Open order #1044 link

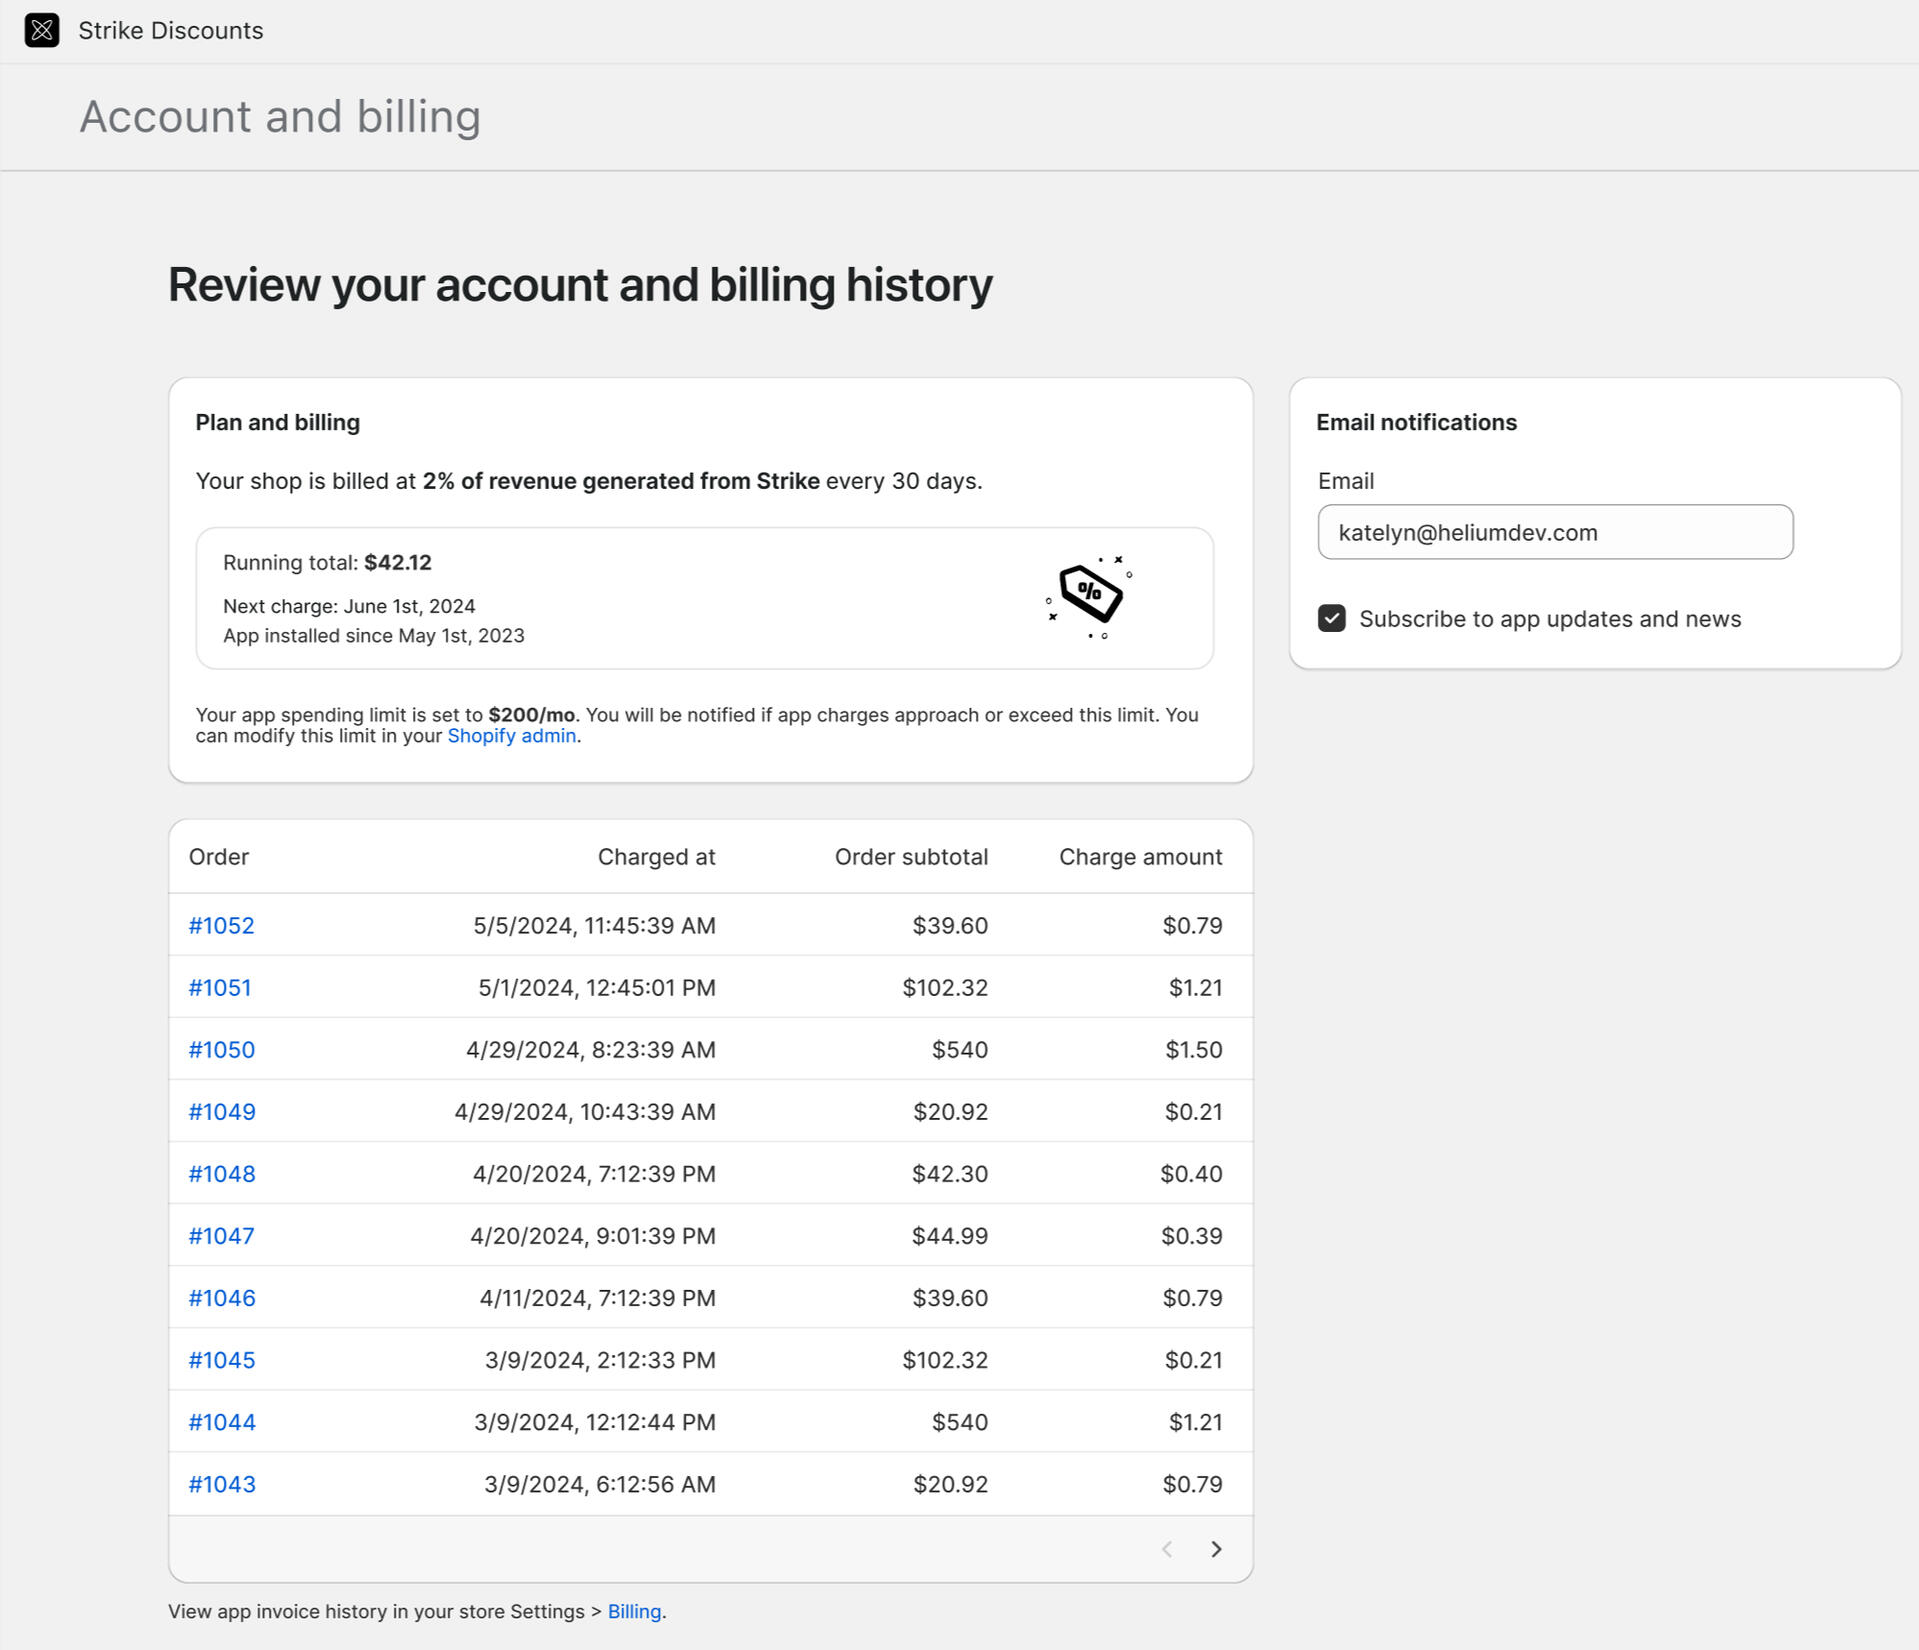point(221,1422)
